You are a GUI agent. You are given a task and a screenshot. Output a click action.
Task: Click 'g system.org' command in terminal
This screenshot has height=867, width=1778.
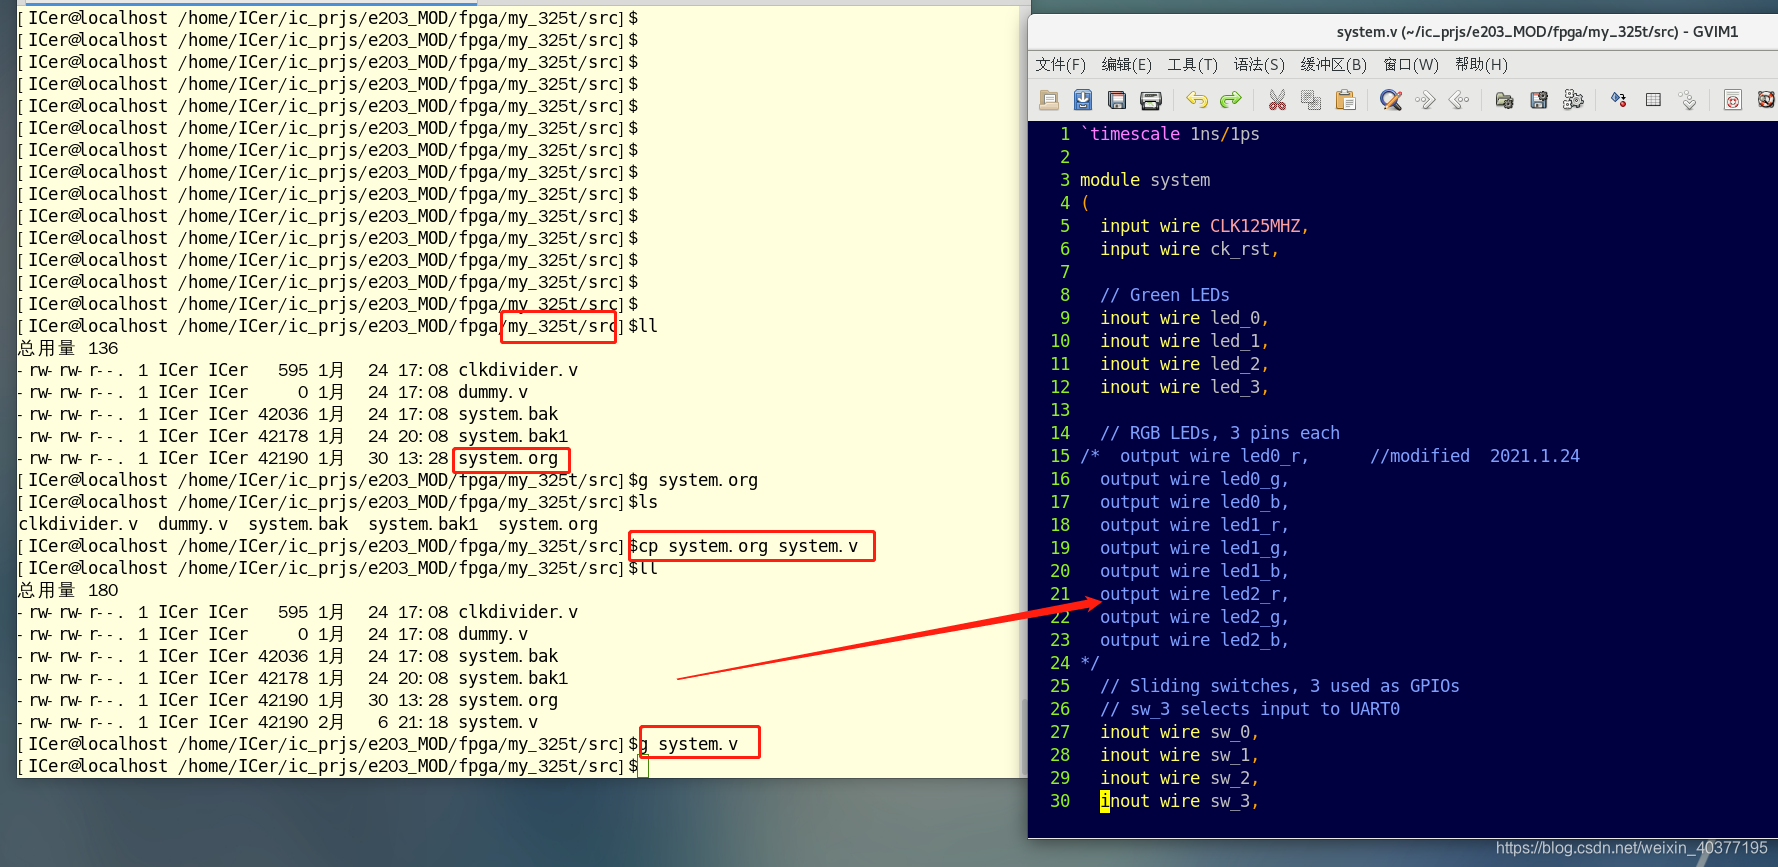(698, 480)
